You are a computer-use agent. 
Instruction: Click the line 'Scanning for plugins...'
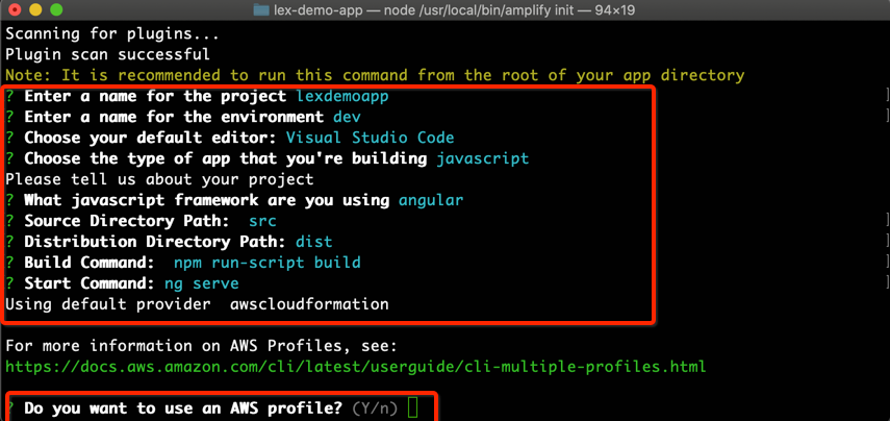113,34
